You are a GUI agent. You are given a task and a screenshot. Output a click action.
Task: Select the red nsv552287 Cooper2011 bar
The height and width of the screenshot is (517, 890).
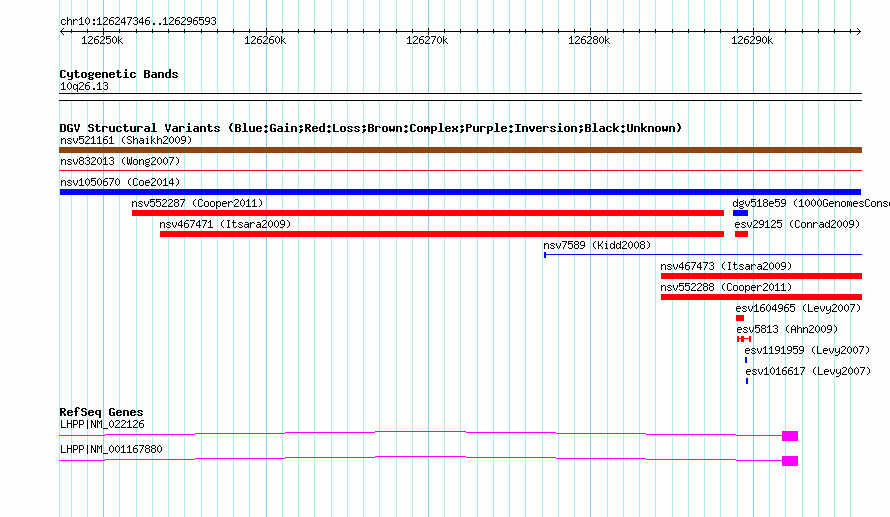tap(428, 213)
